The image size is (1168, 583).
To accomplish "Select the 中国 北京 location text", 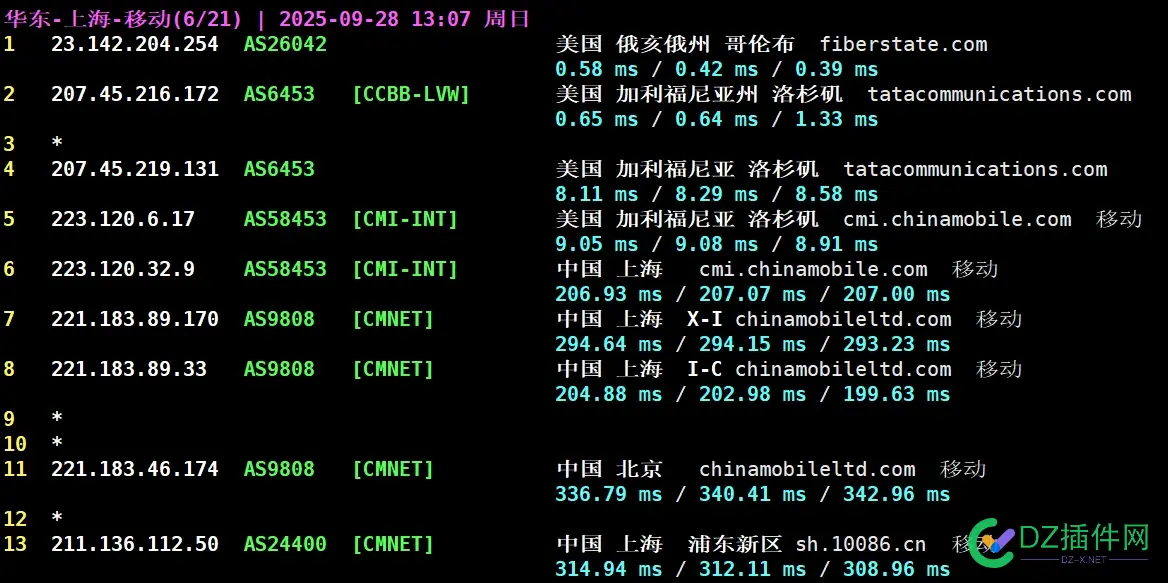I will [x=610, y=469].
